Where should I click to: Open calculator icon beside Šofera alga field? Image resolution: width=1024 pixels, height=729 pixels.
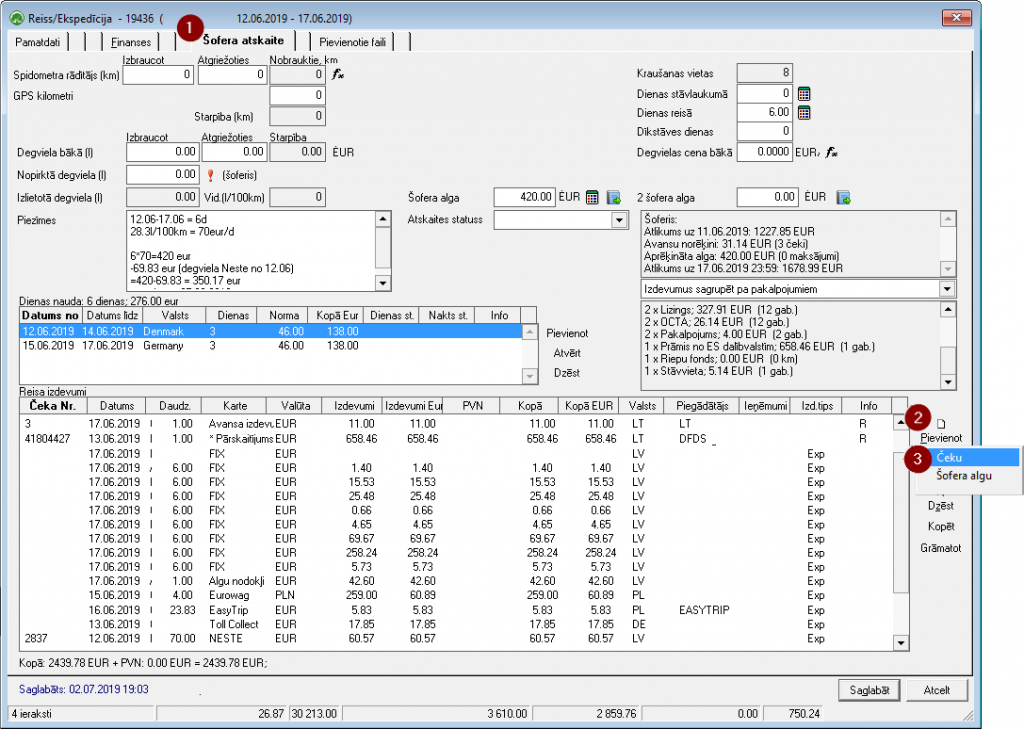pos(592,197)
